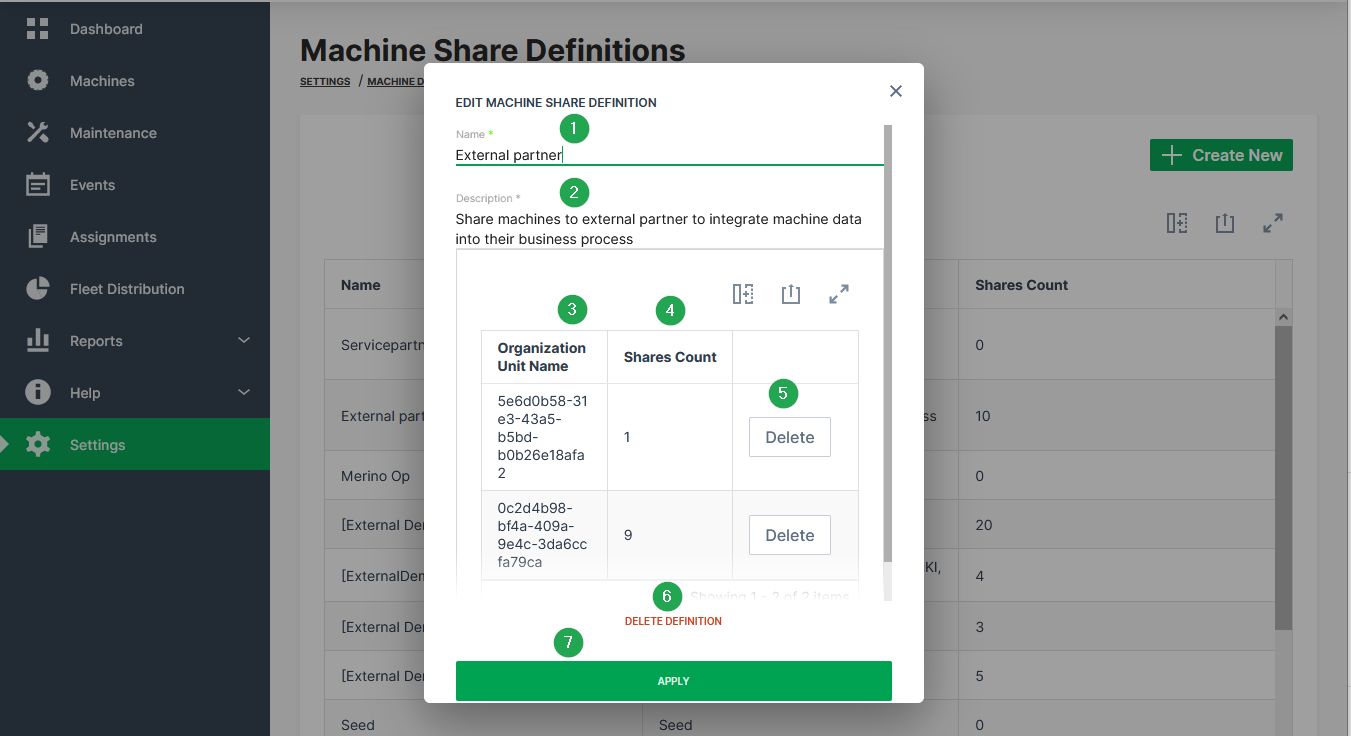1351x736 pixels.
Task: Click the Fleet Distribution pie chart icon
Action: coord(37,289)
